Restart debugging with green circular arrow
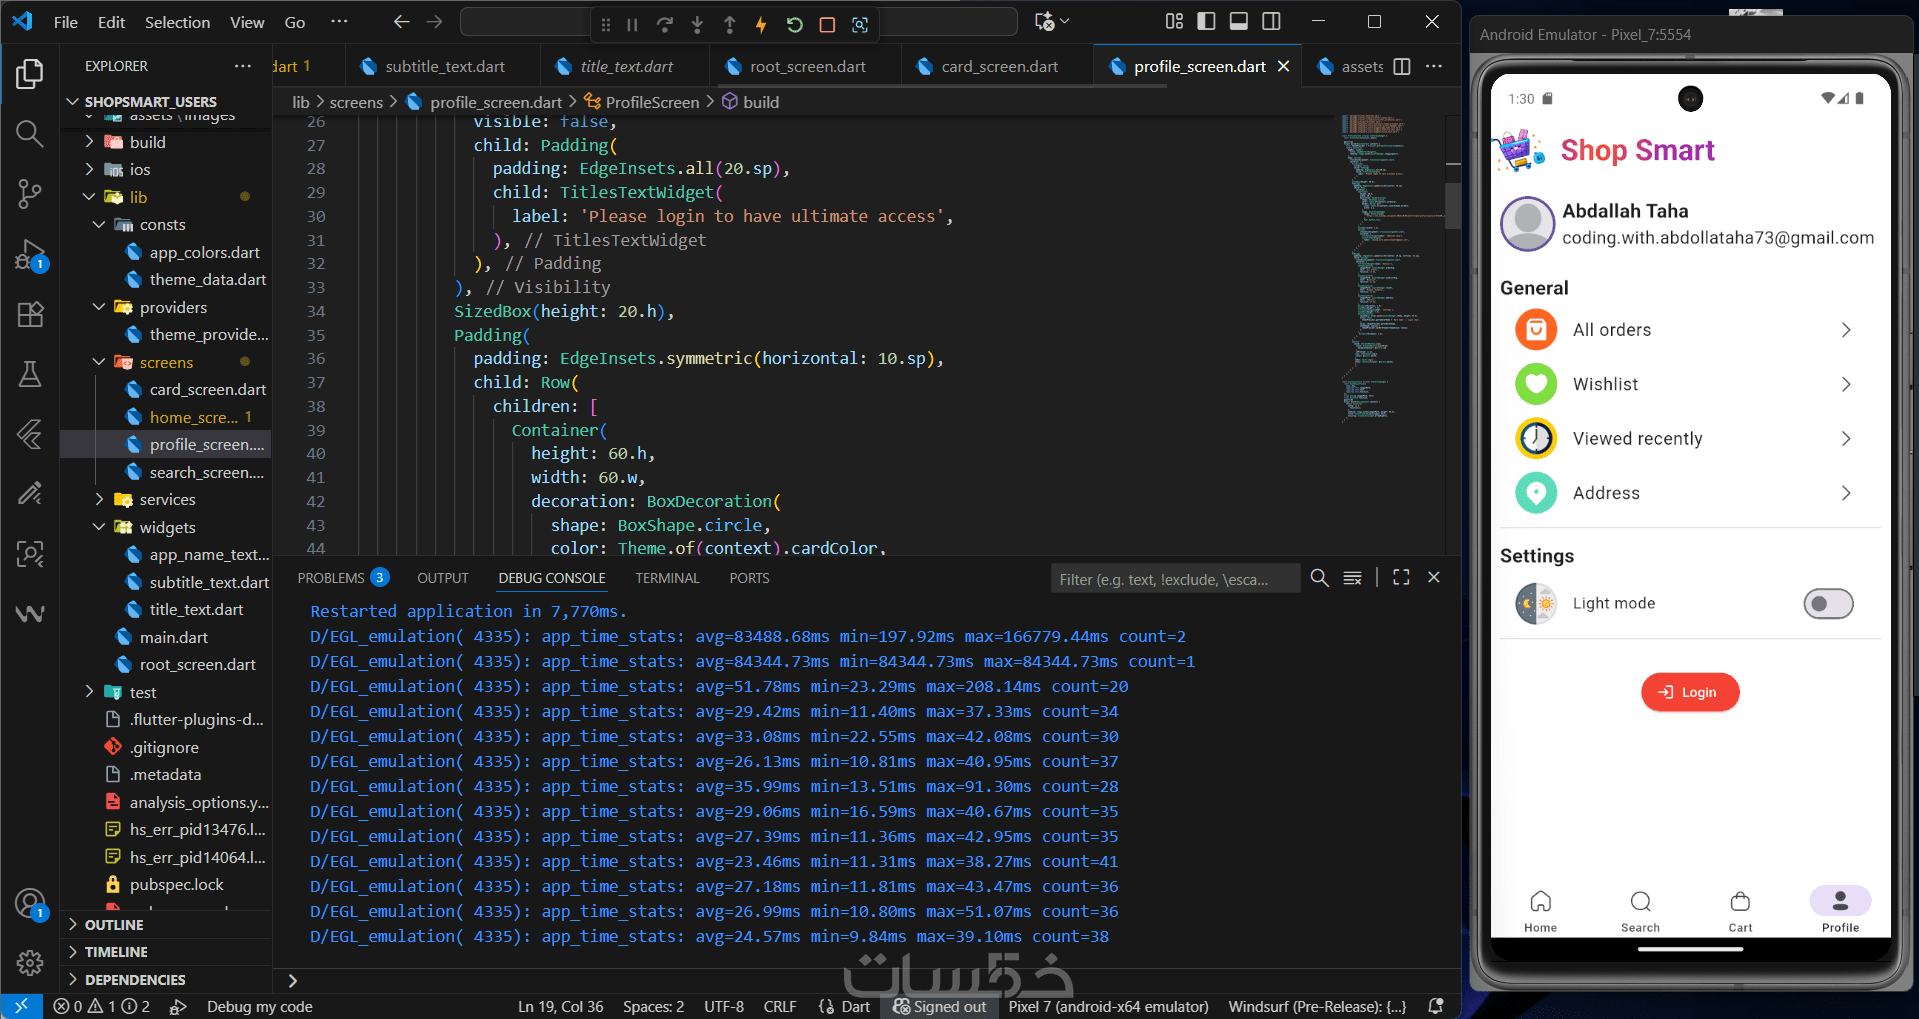Screen dimensions: 1919x1019 click(x=794, y=25)
